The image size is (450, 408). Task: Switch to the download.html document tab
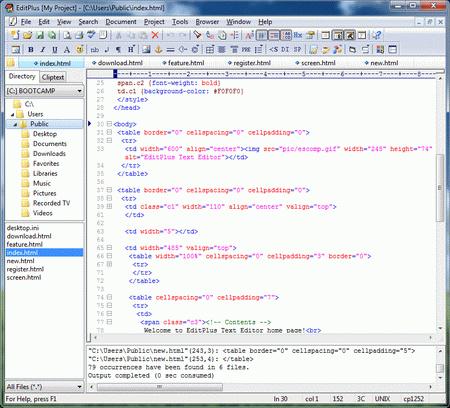(x=117, y=63)
